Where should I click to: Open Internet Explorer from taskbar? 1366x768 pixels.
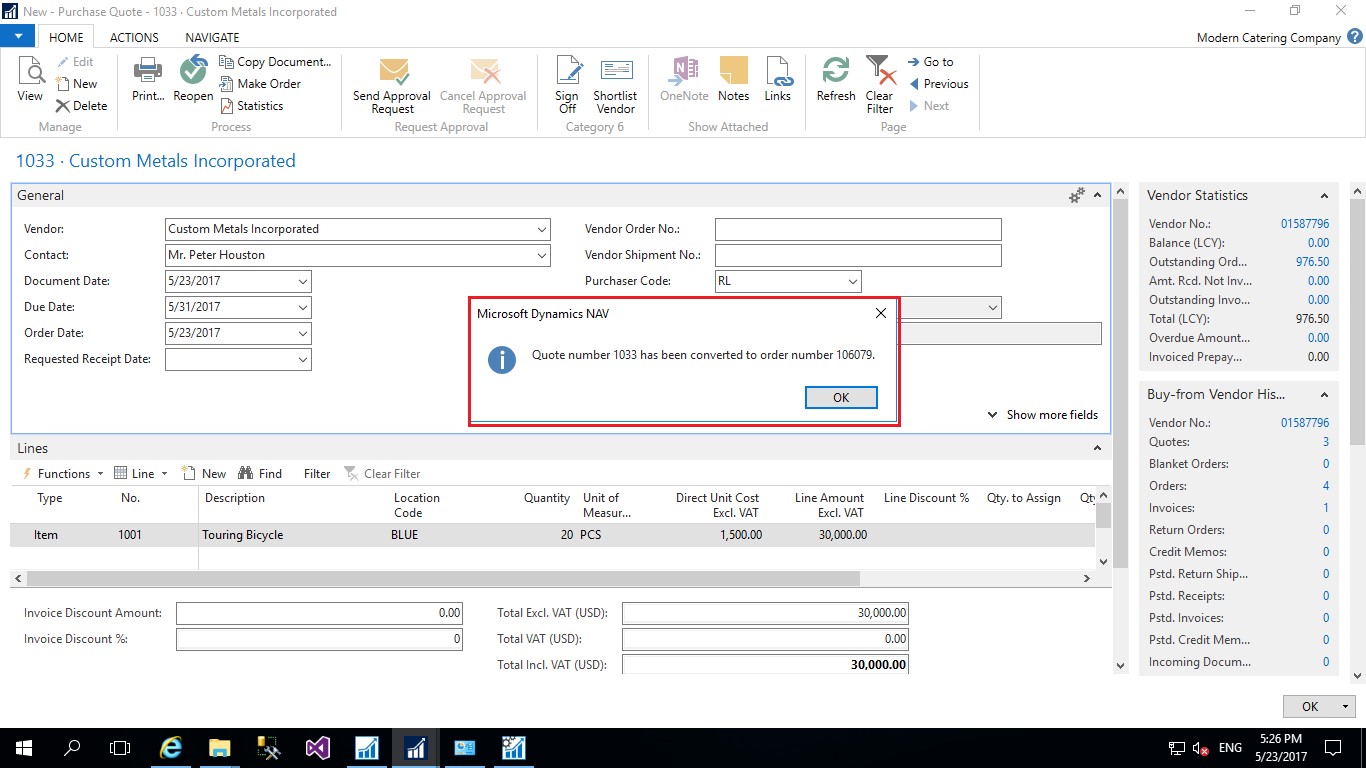(172, 747)
